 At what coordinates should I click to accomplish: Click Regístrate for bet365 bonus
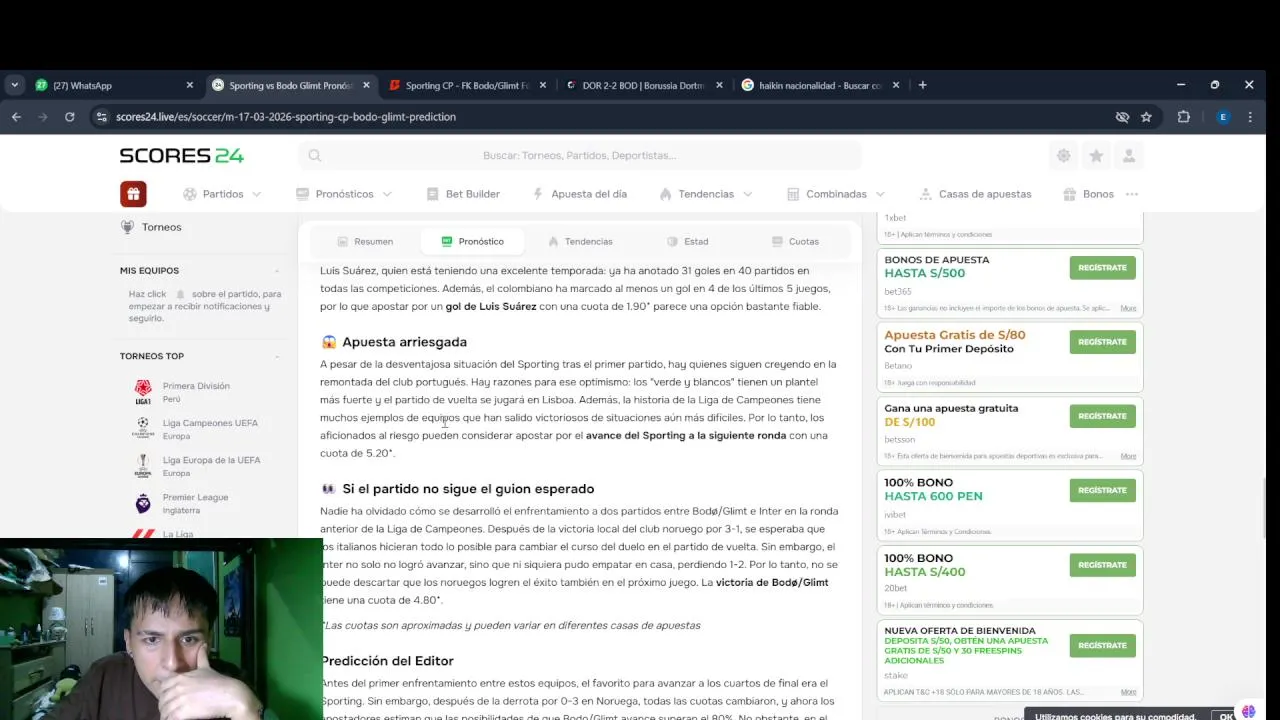point(1102,268)
